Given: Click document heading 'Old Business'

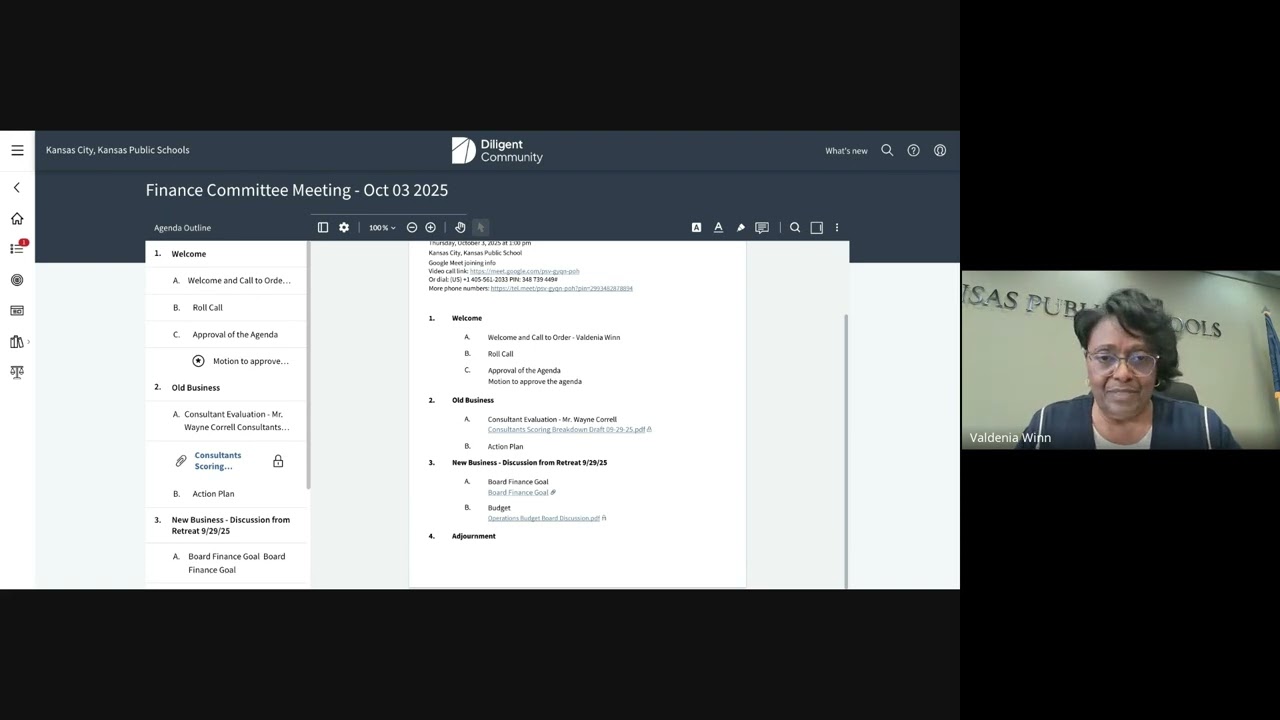Looking at the screenshot, I should coord(472,401).
